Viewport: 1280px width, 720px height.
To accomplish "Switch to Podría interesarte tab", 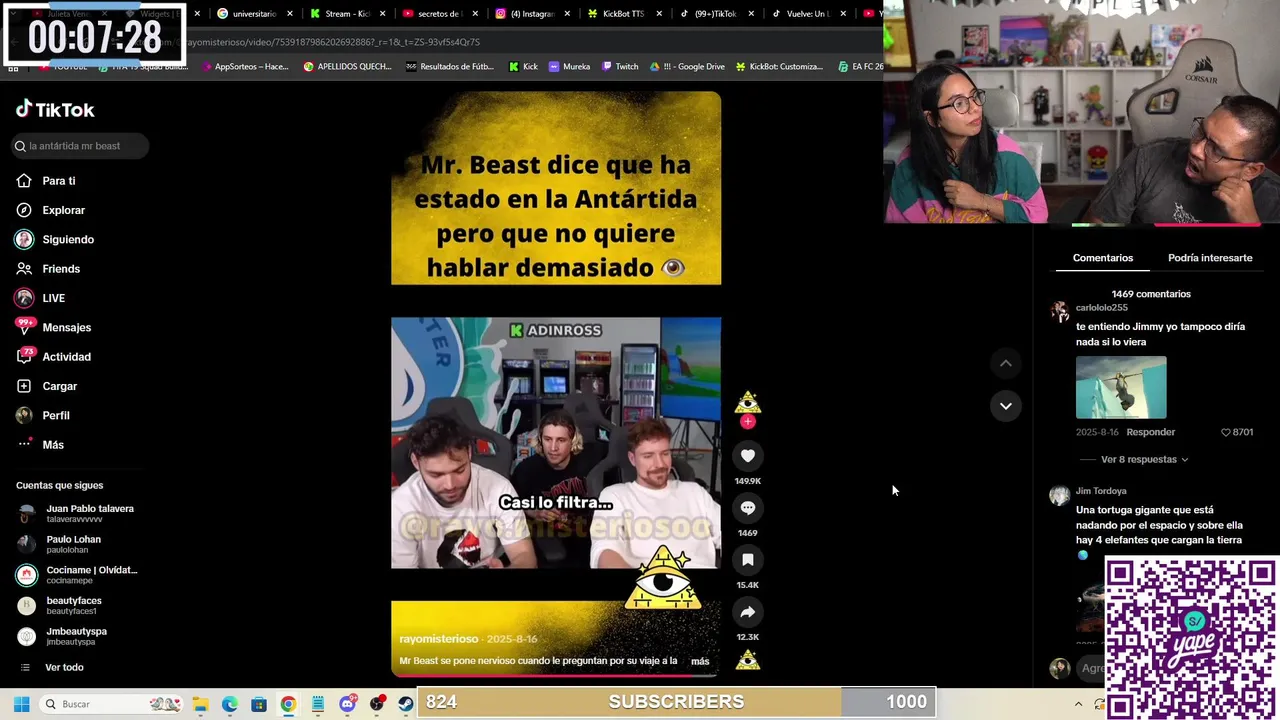I will pyautogui.click(x=1210, y=258).
